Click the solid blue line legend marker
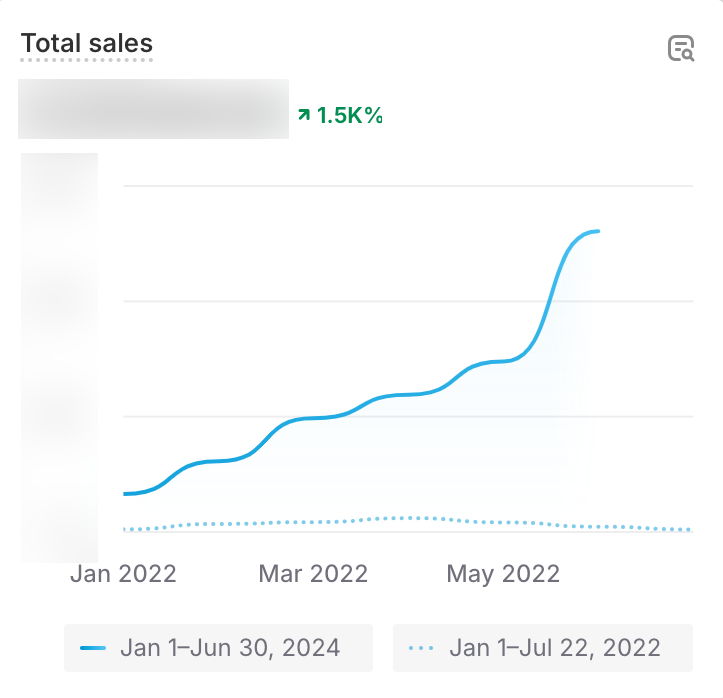 pyautogui.click(x=93, y=648)
